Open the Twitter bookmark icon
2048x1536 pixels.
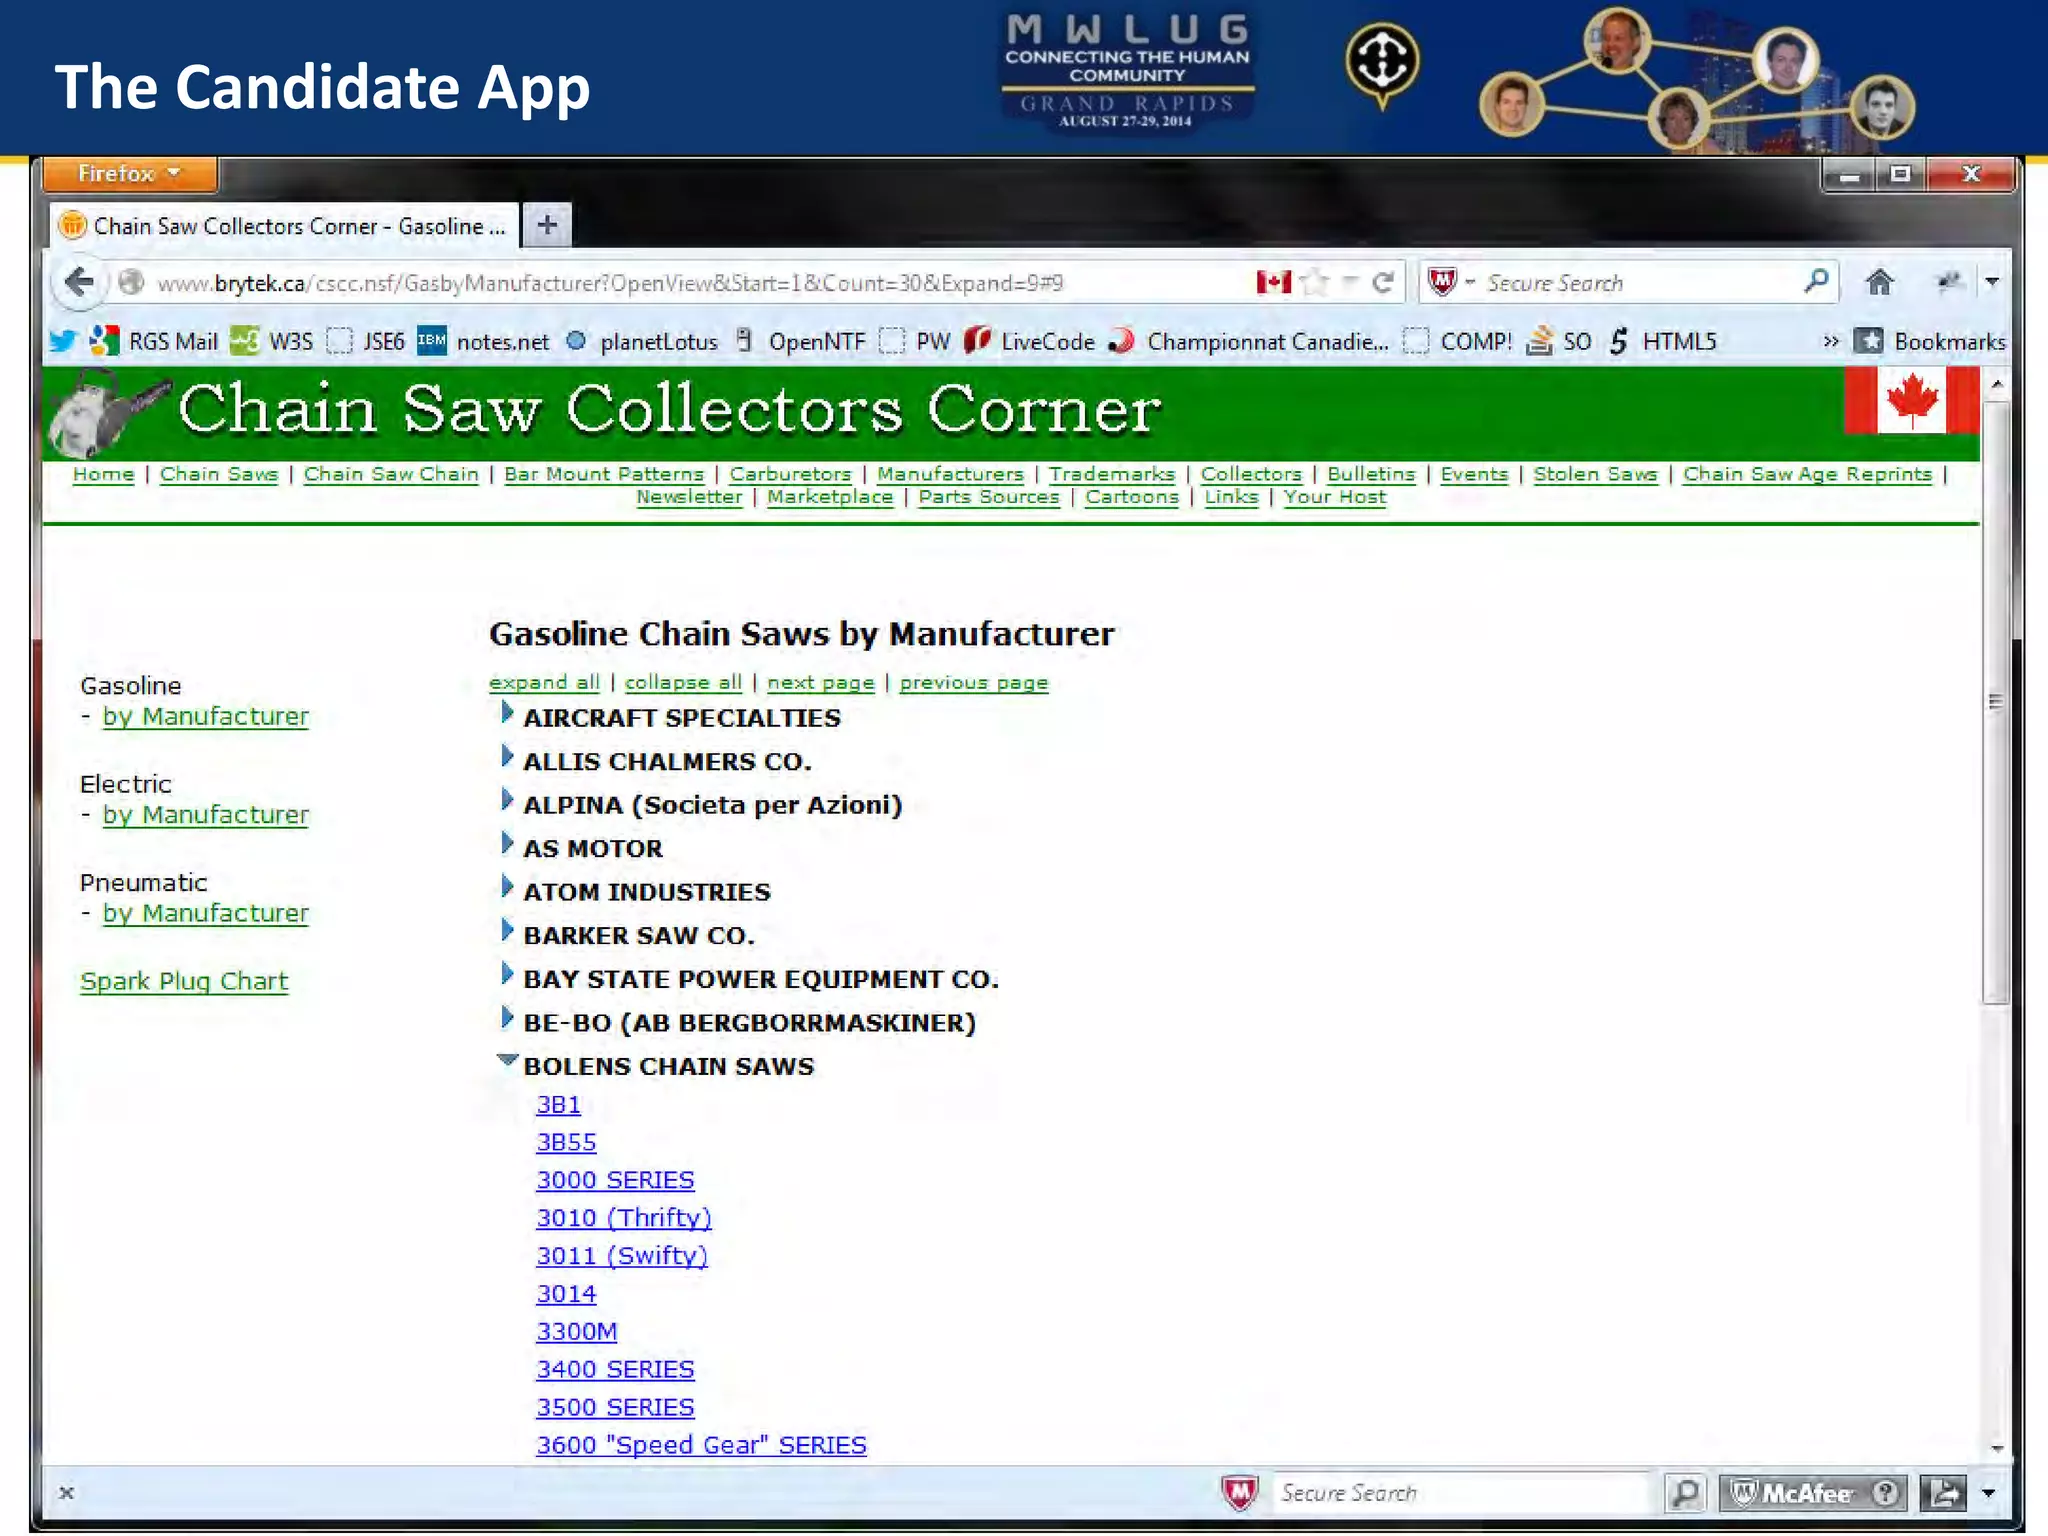pyautogui.click(x=63, y=341)
